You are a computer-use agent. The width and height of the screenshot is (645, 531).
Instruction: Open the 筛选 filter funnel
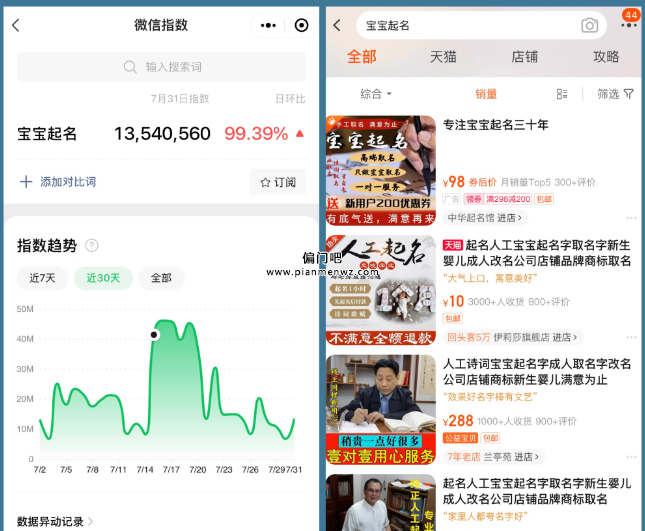pyautogui.click(x=615, y=94)
